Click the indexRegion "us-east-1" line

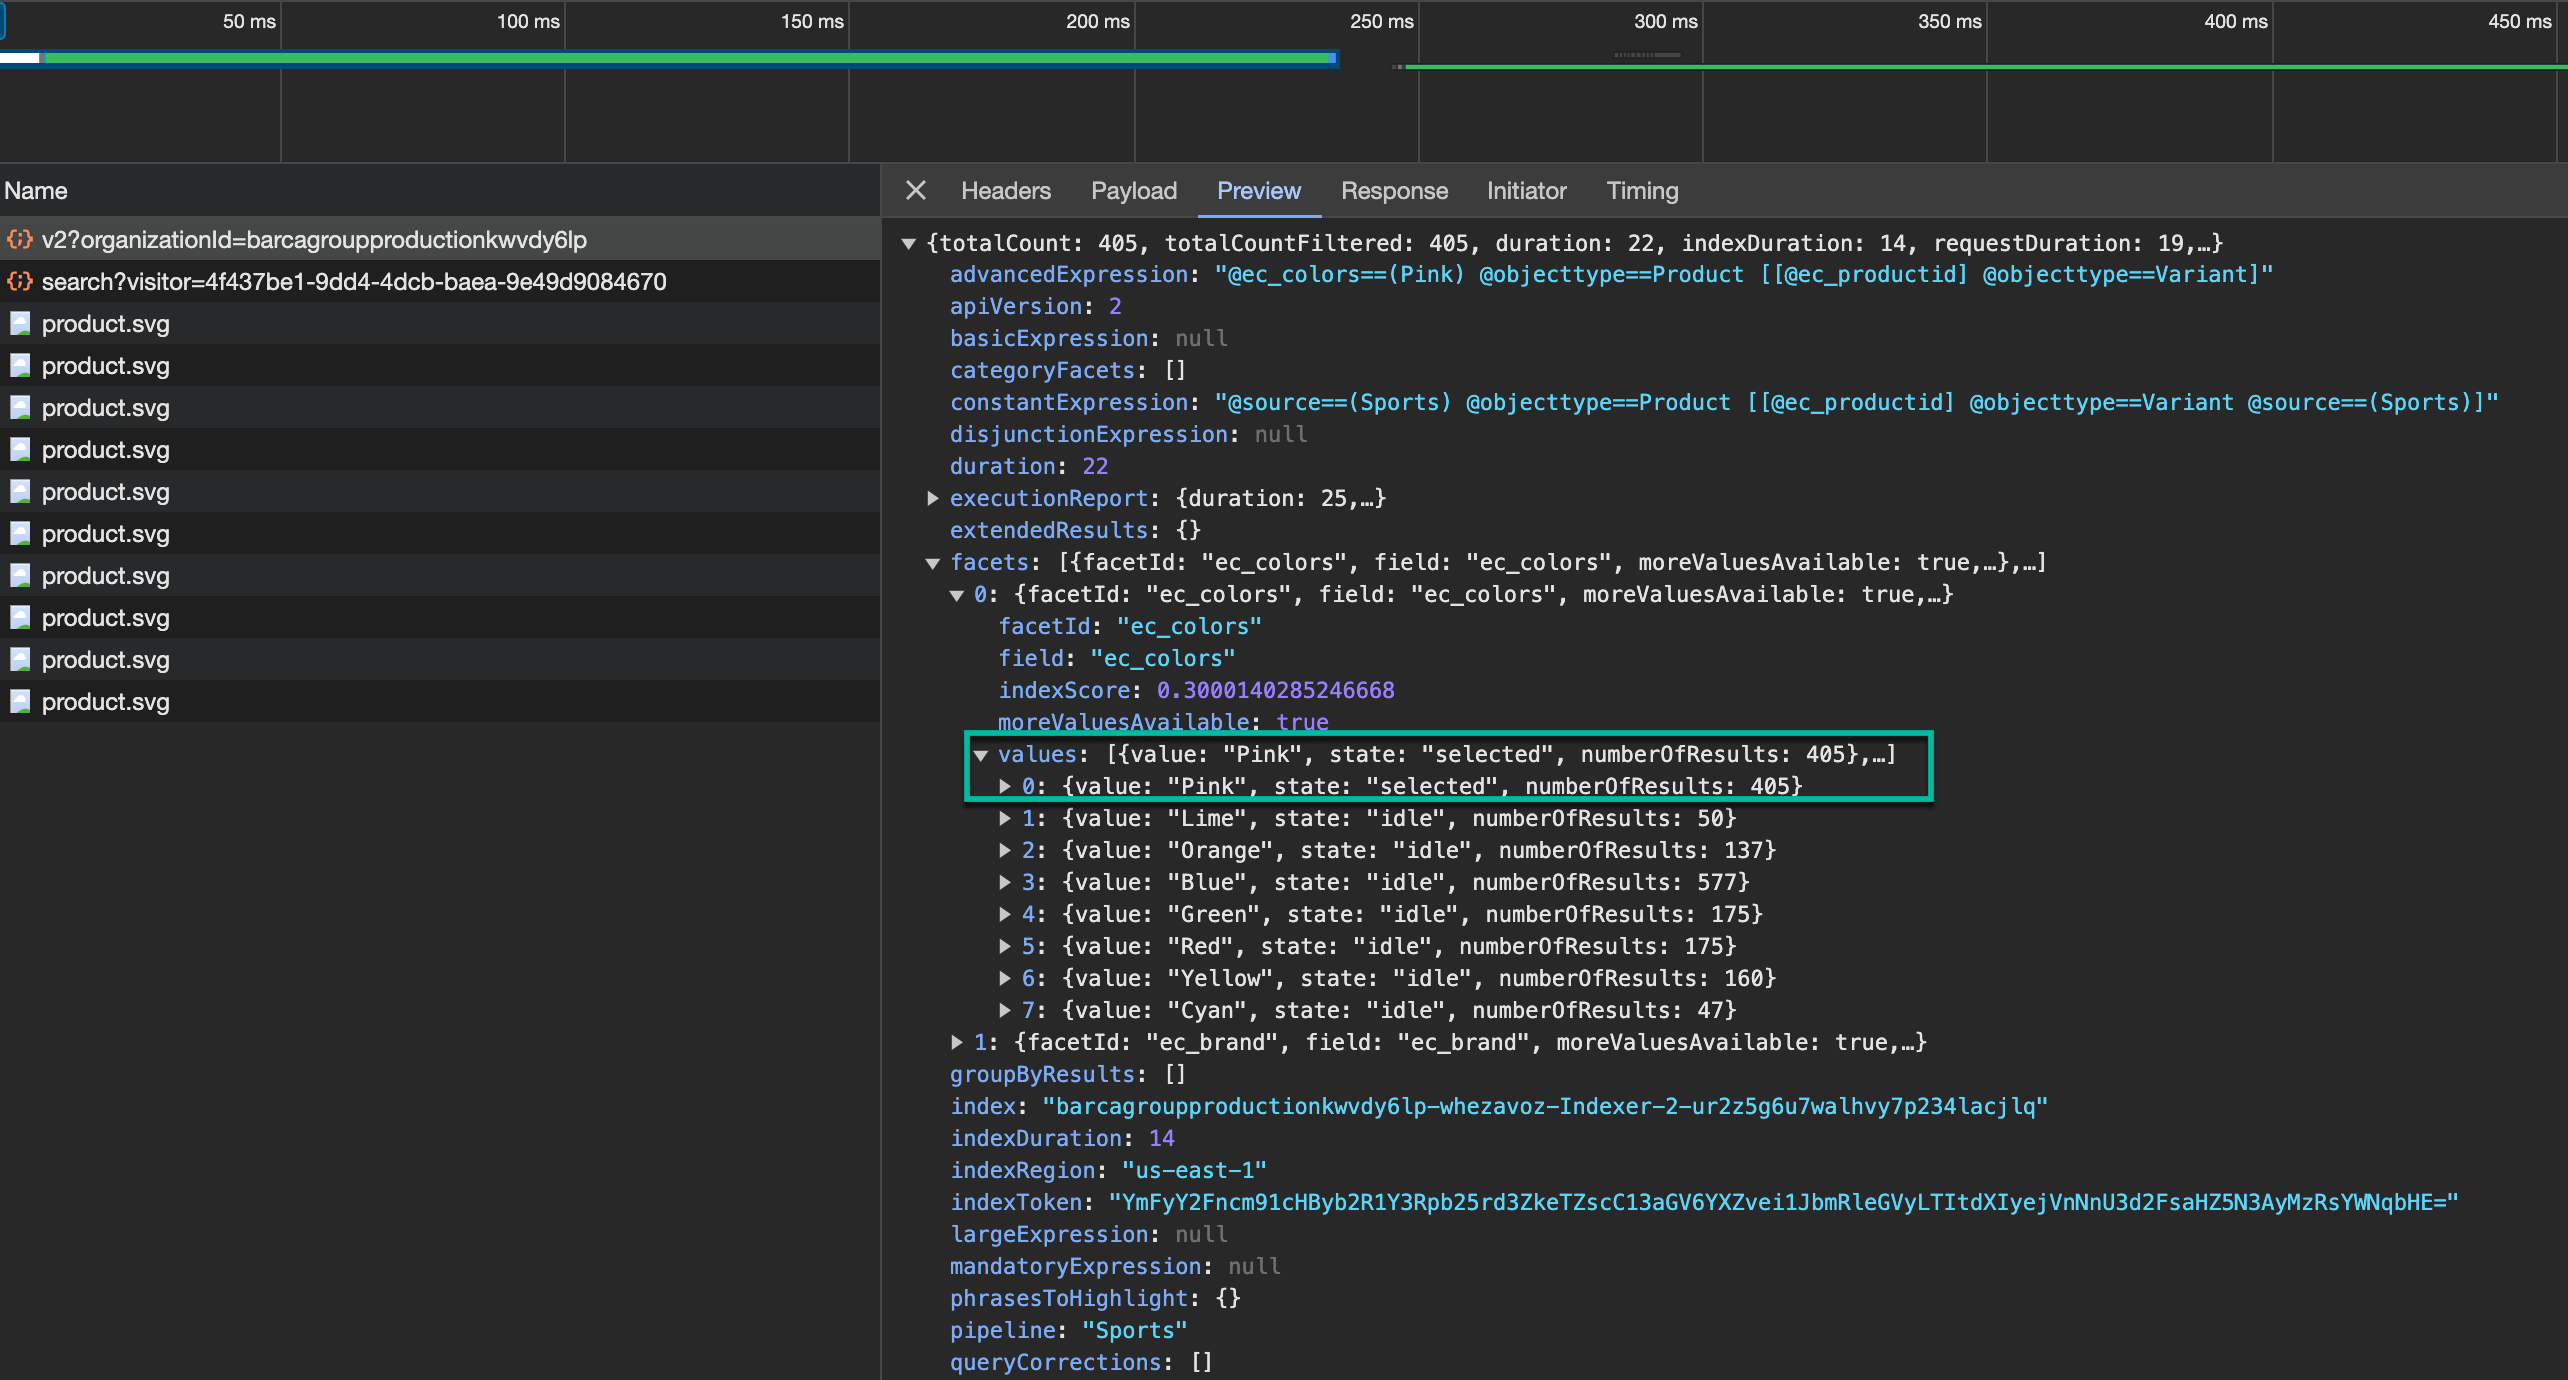pyautogui.click(x=1108, y=1170)
